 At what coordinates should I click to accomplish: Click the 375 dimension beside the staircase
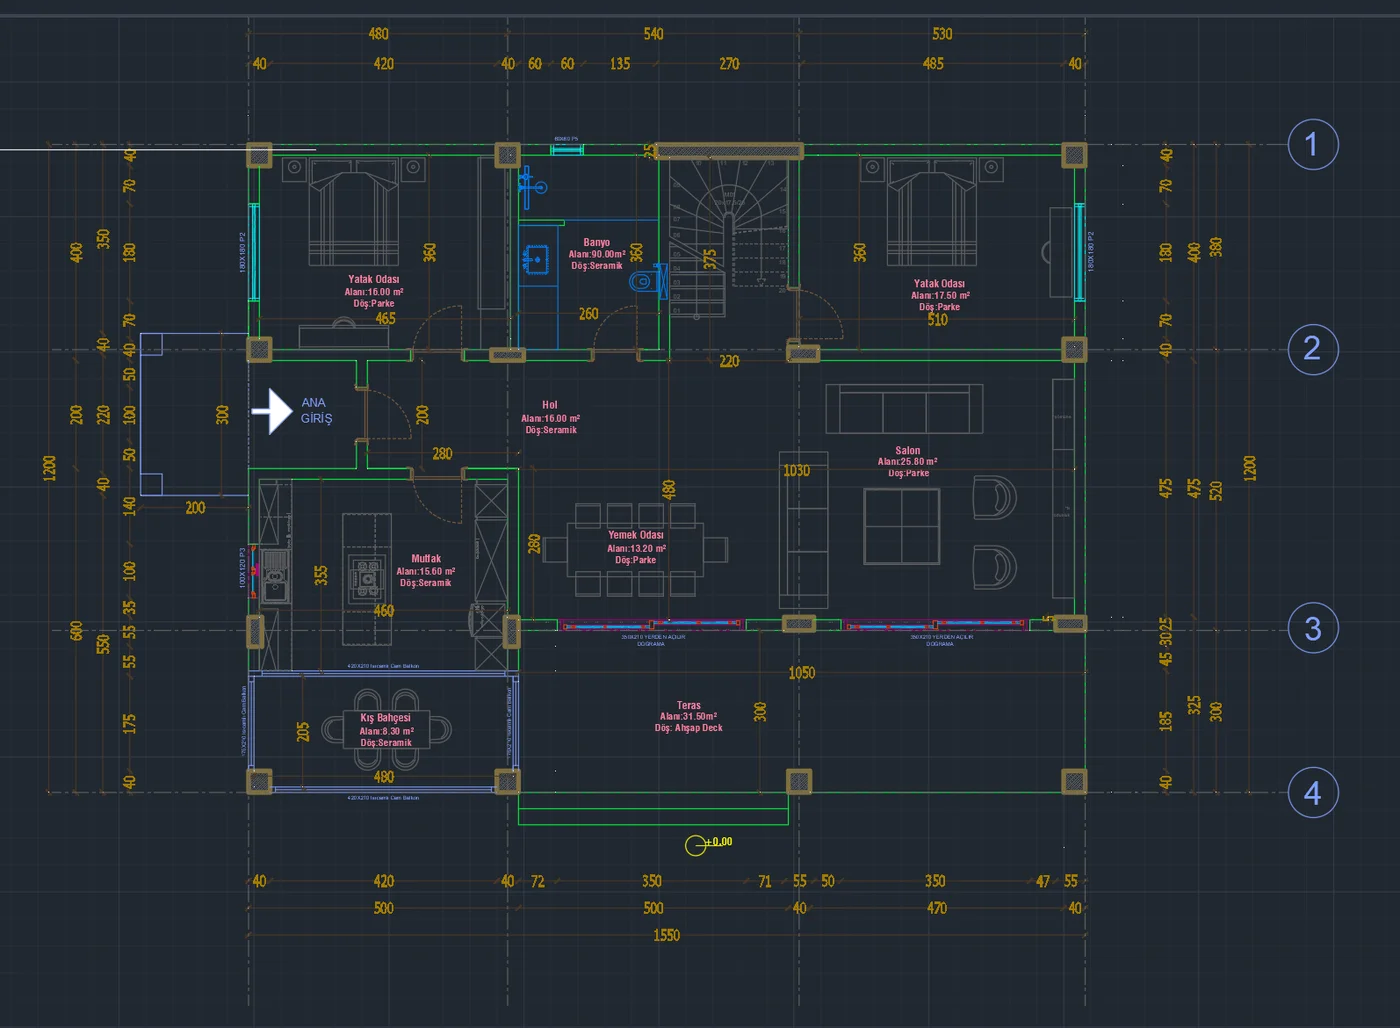pyautogui.click(x=710, y=260)
